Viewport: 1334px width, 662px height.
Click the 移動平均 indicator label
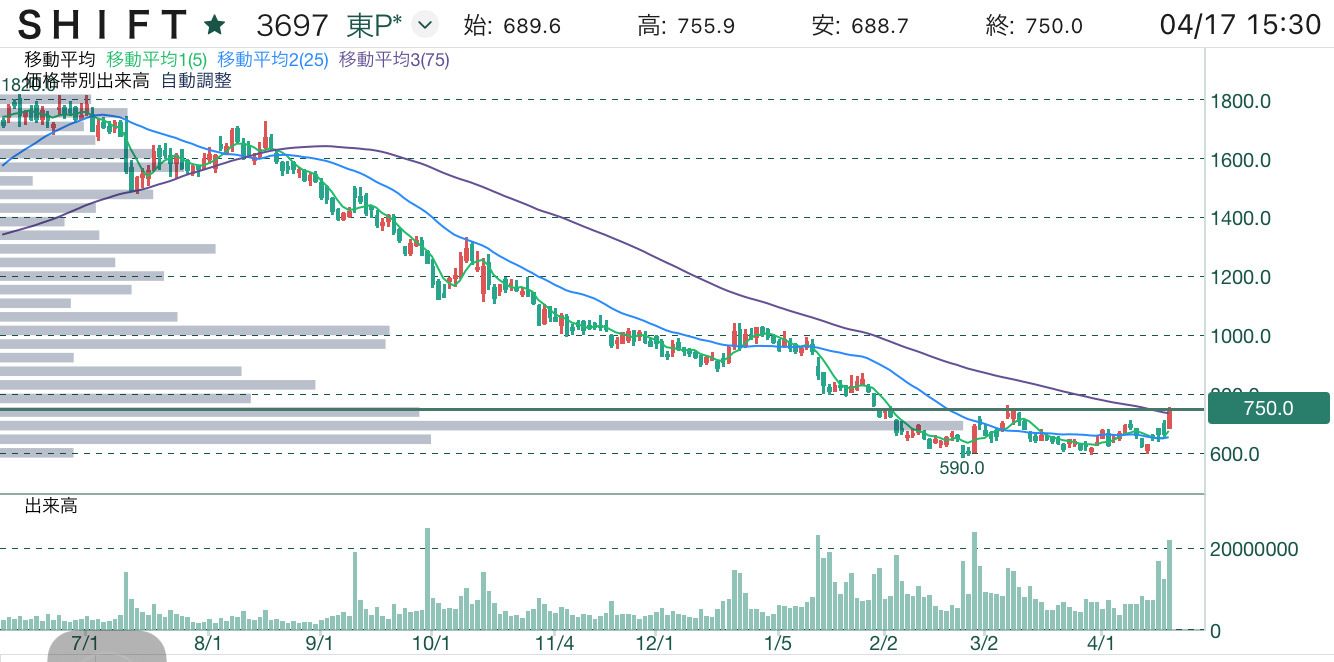[60, 60]
